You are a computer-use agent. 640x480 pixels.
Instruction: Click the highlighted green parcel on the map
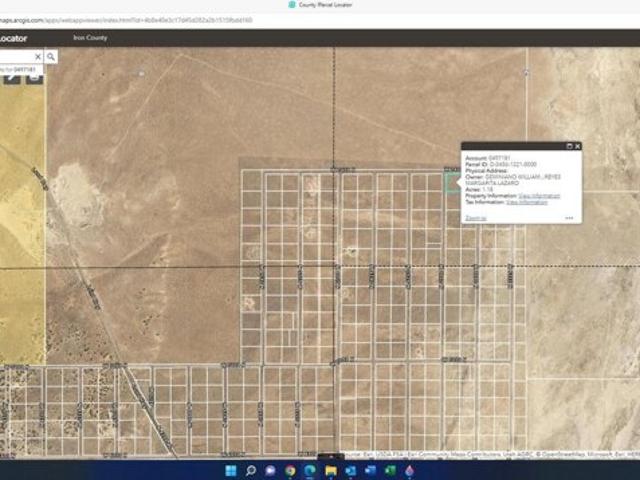click(452, 183)
